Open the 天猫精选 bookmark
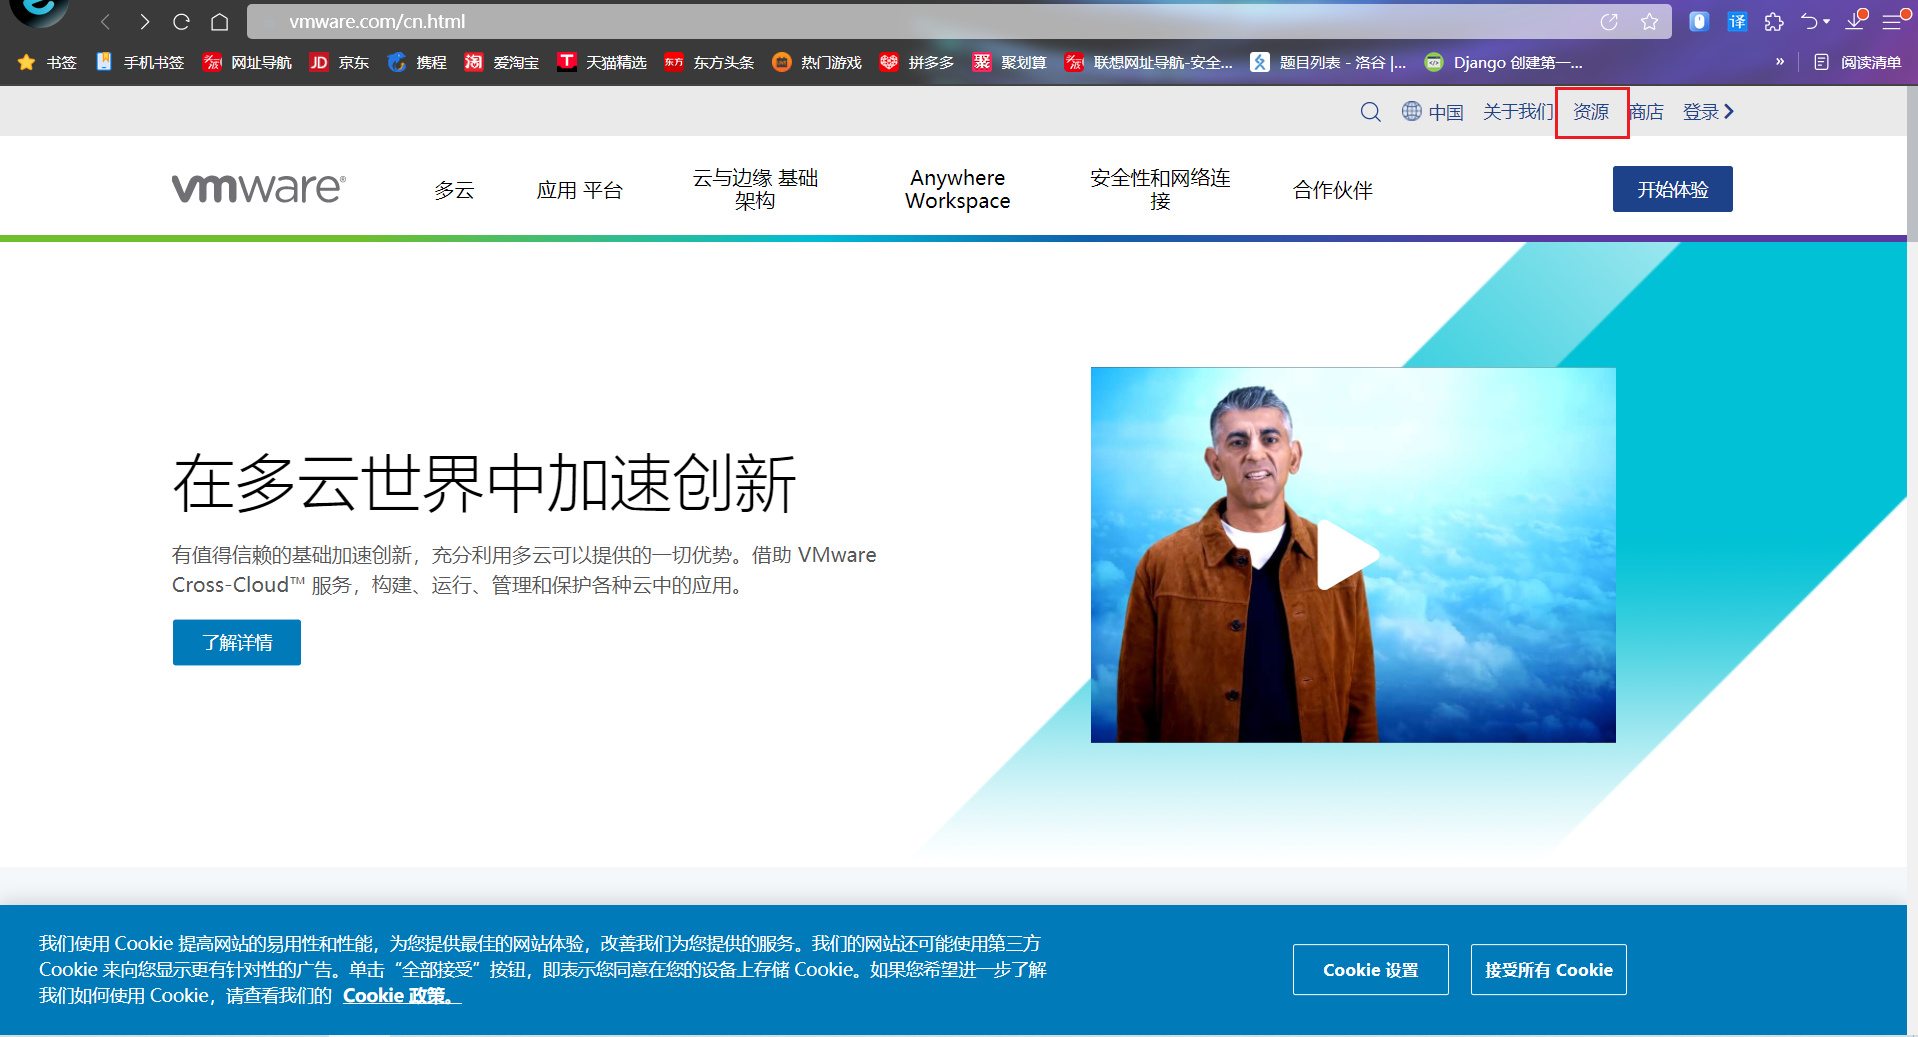 click(602, 62)
